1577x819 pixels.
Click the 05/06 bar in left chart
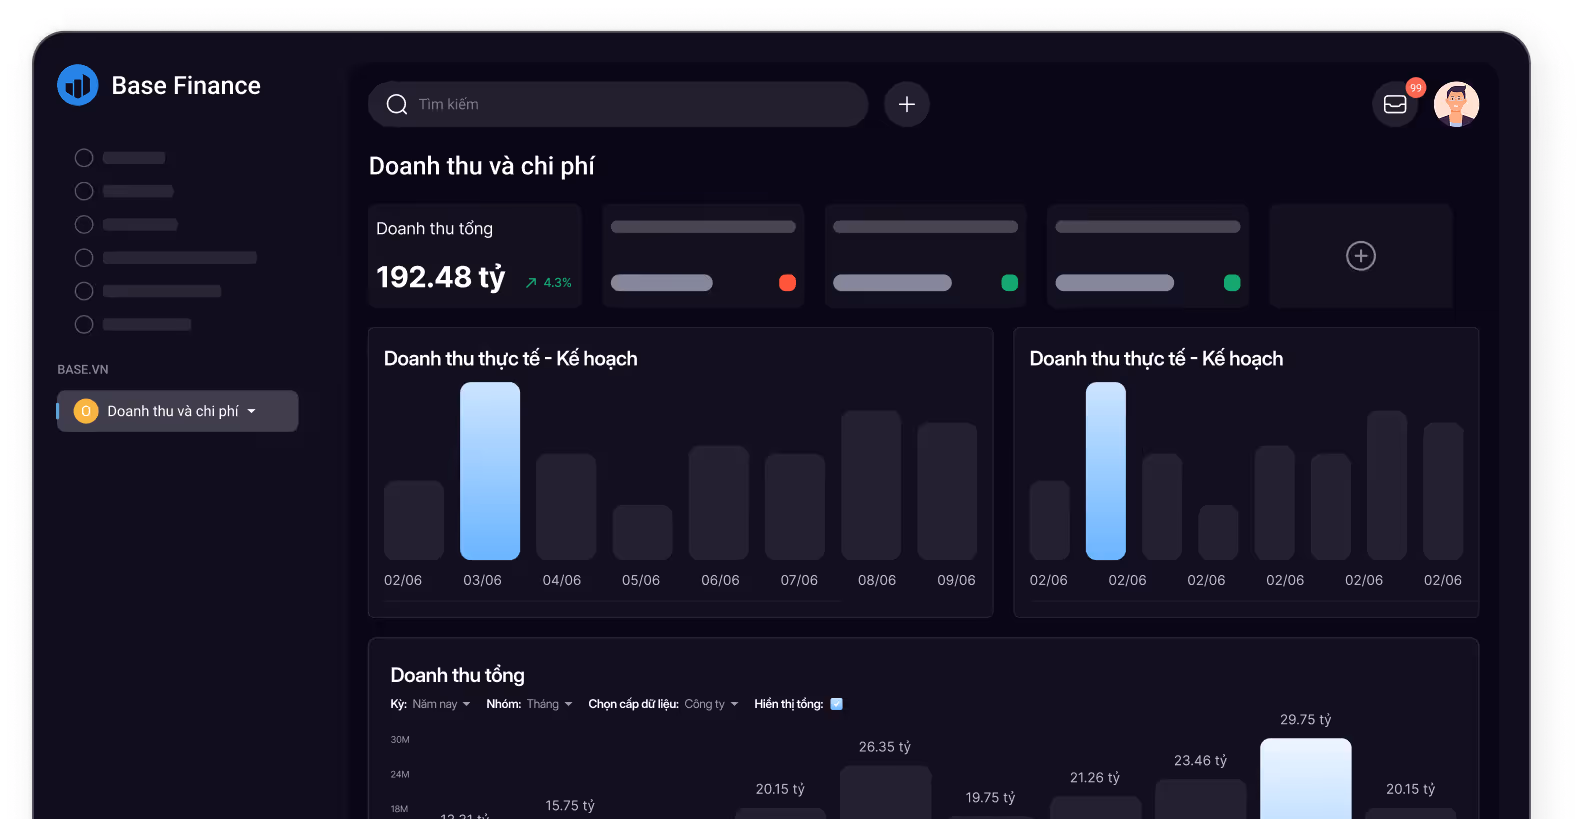(643, 532)
